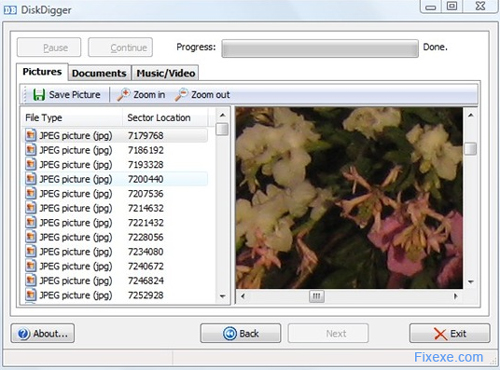Click preview horizontal scrollbar right arrow

coord(456,296)
